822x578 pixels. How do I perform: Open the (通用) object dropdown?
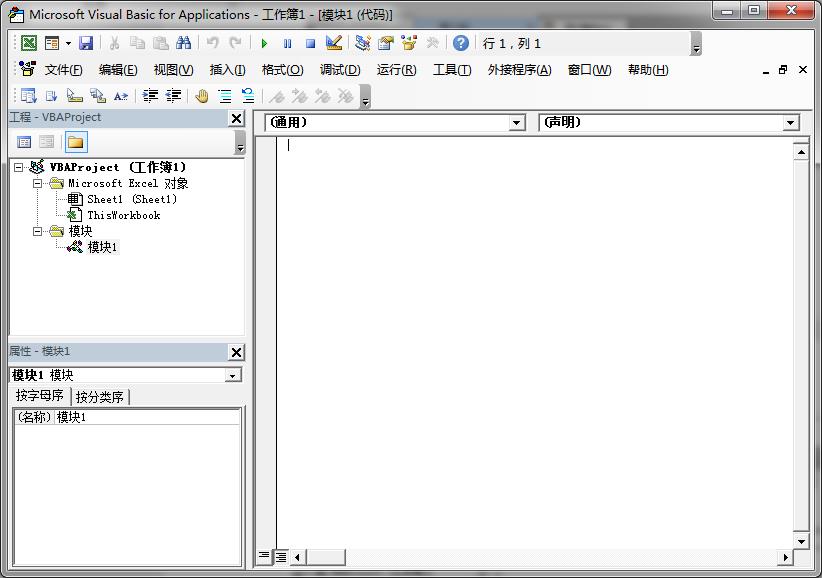pyautogui.click(x=516, y=123)
